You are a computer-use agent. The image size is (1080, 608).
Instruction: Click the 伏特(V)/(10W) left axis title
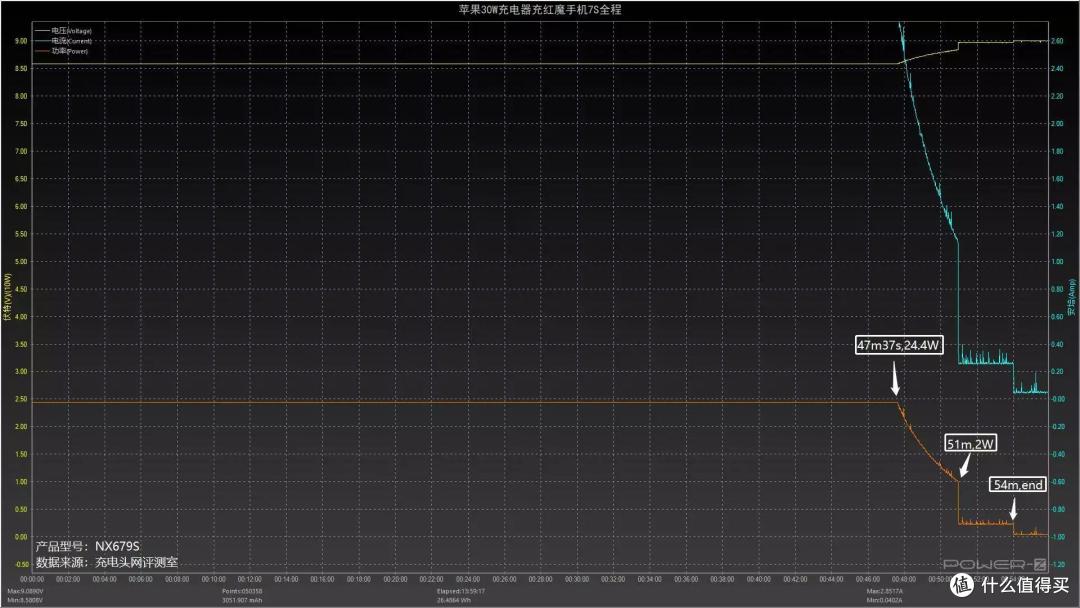8,297
